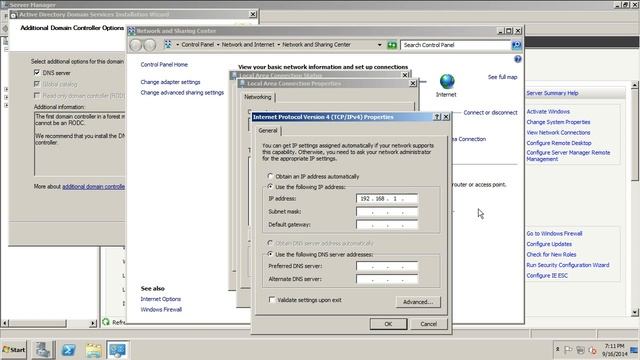Click the question mark help button in IPv4 dialog
This screenshot has height=360, width=640.
click(437, 117)
